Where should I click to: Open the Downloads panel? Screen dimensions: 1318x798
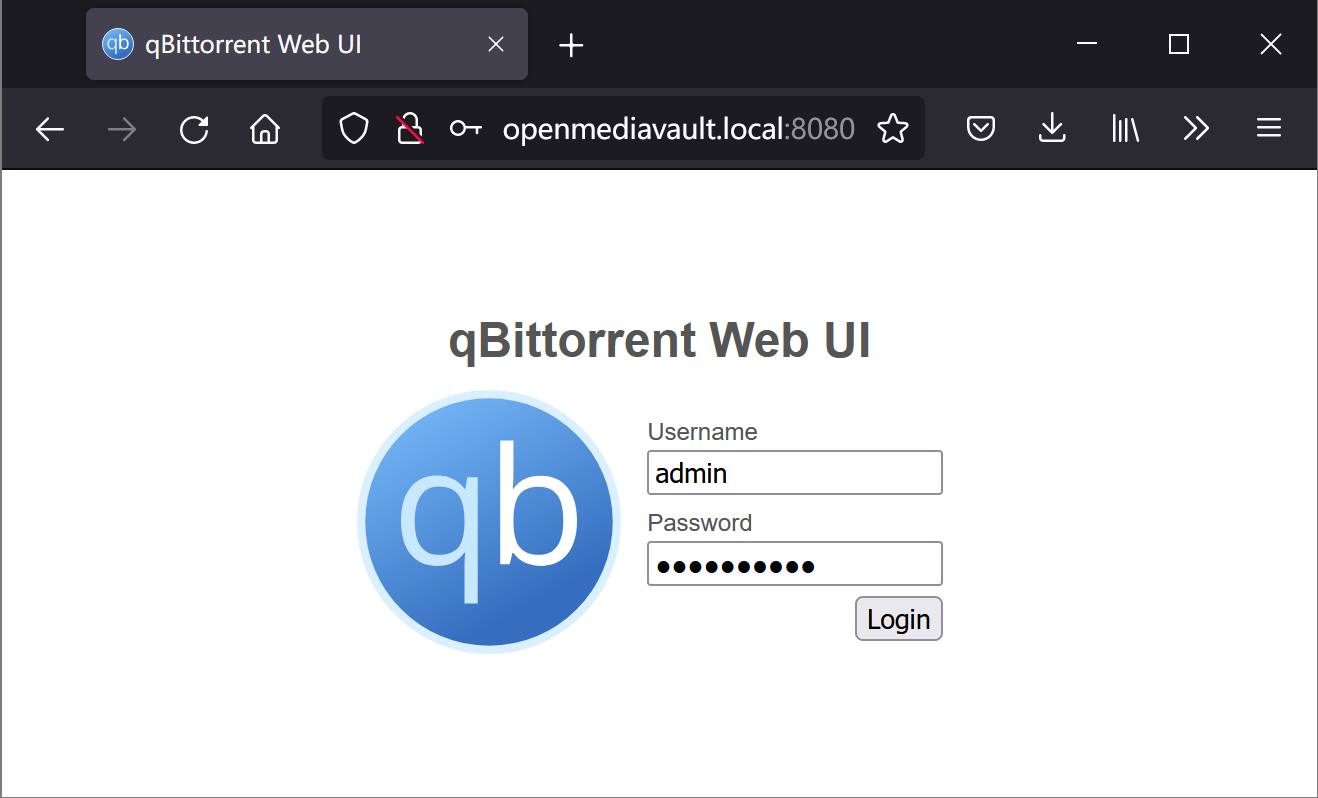click(1052, 129)
